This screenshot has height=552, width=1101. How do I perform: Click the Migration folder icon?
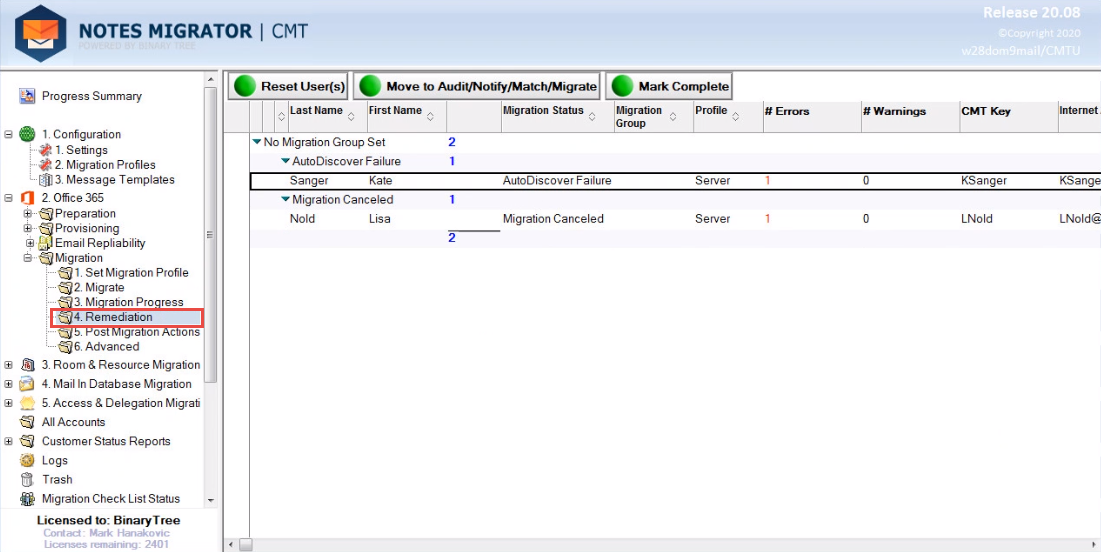46,258
